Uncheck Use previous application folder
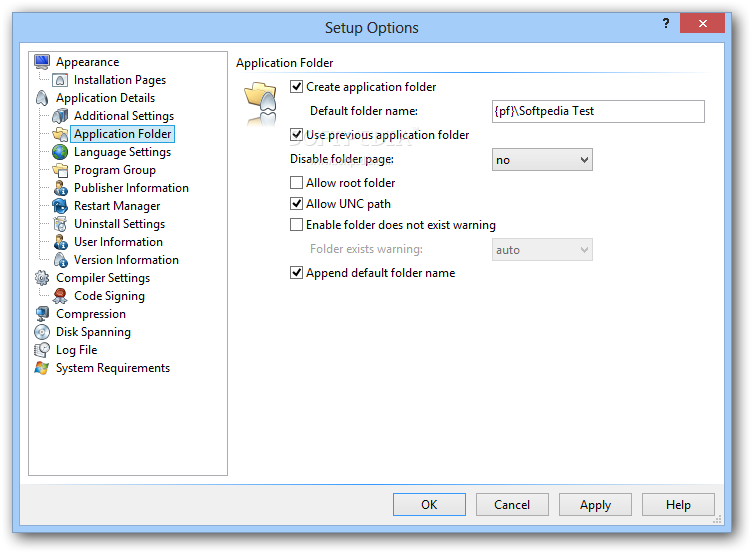 (296, 135)
